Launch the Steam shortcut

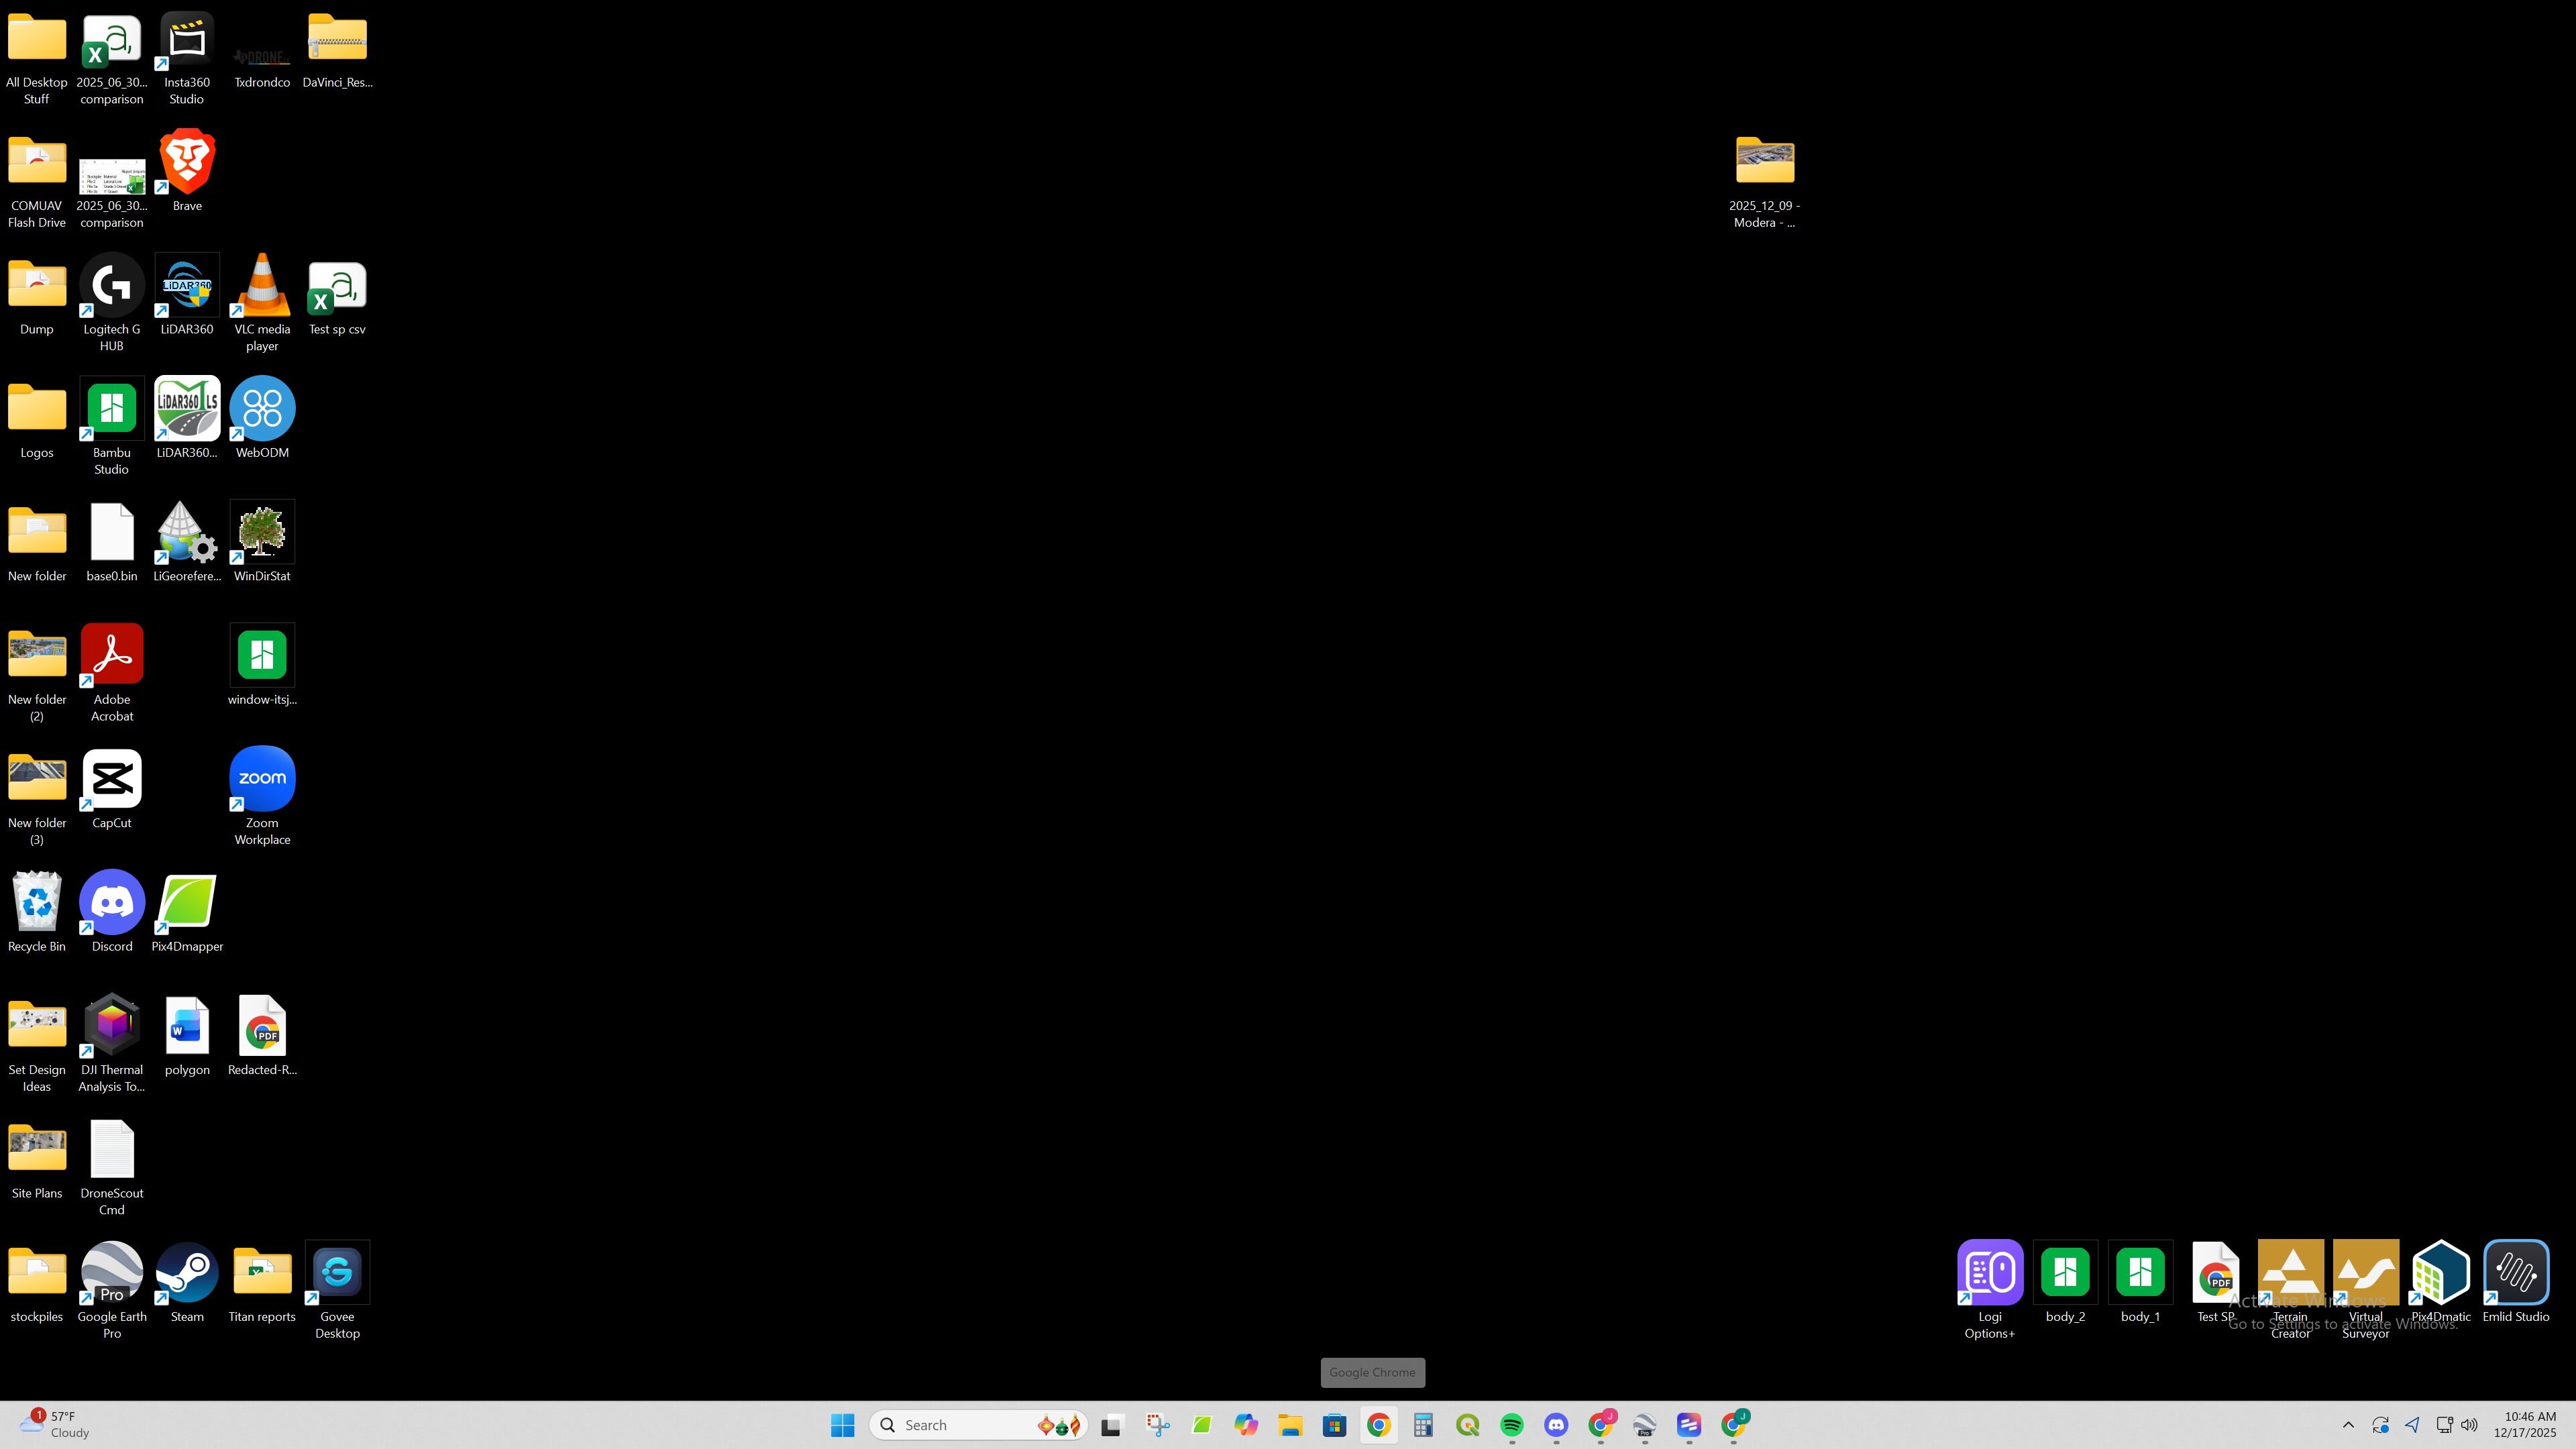(187, 1283)
